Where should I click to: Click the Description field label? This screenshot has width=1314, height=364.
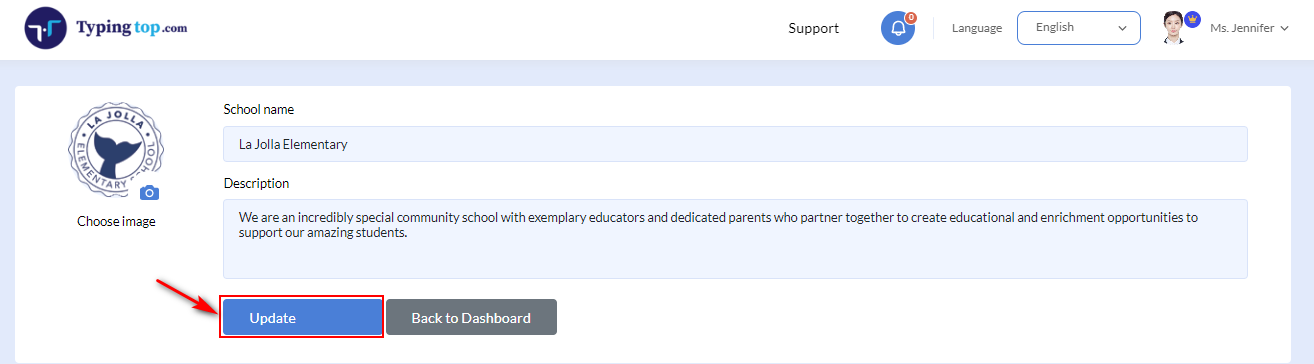click(x=257, y=183)
